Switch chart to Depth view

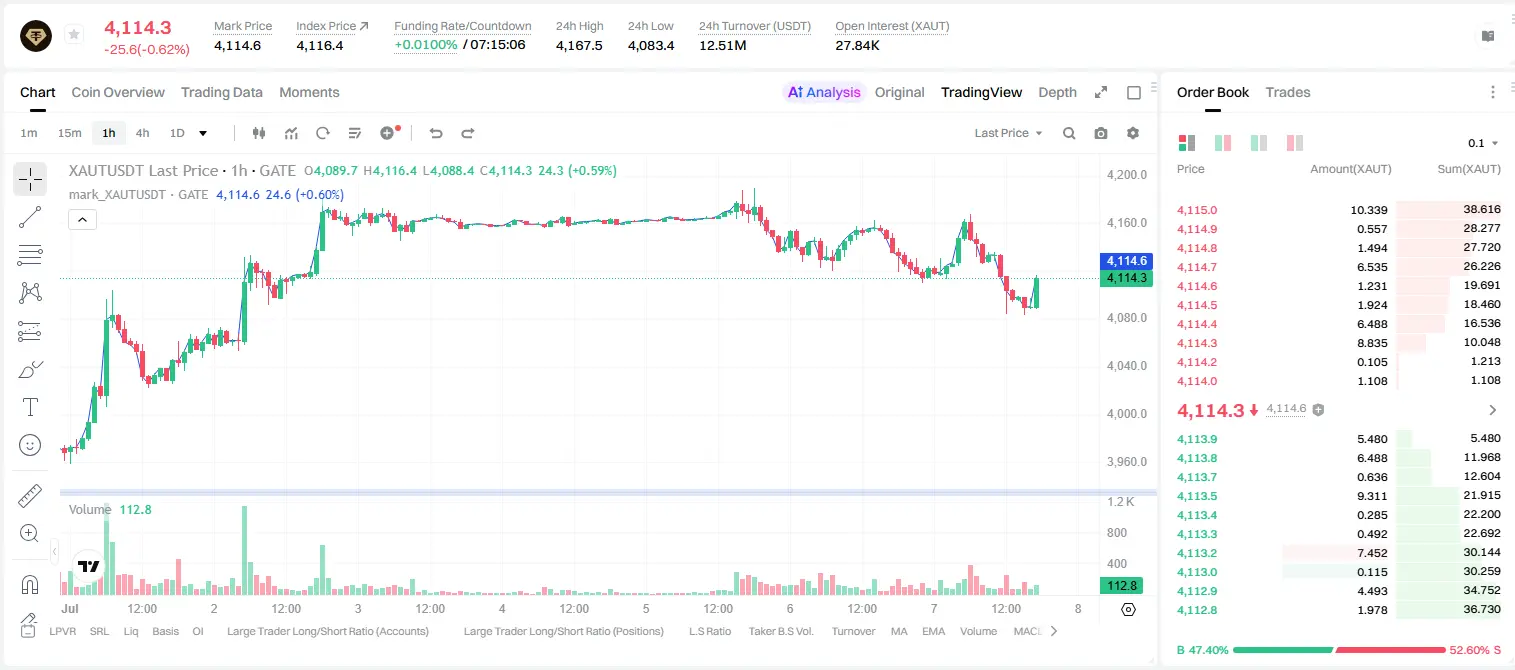pyautogui.click(x=1058, y=92)
